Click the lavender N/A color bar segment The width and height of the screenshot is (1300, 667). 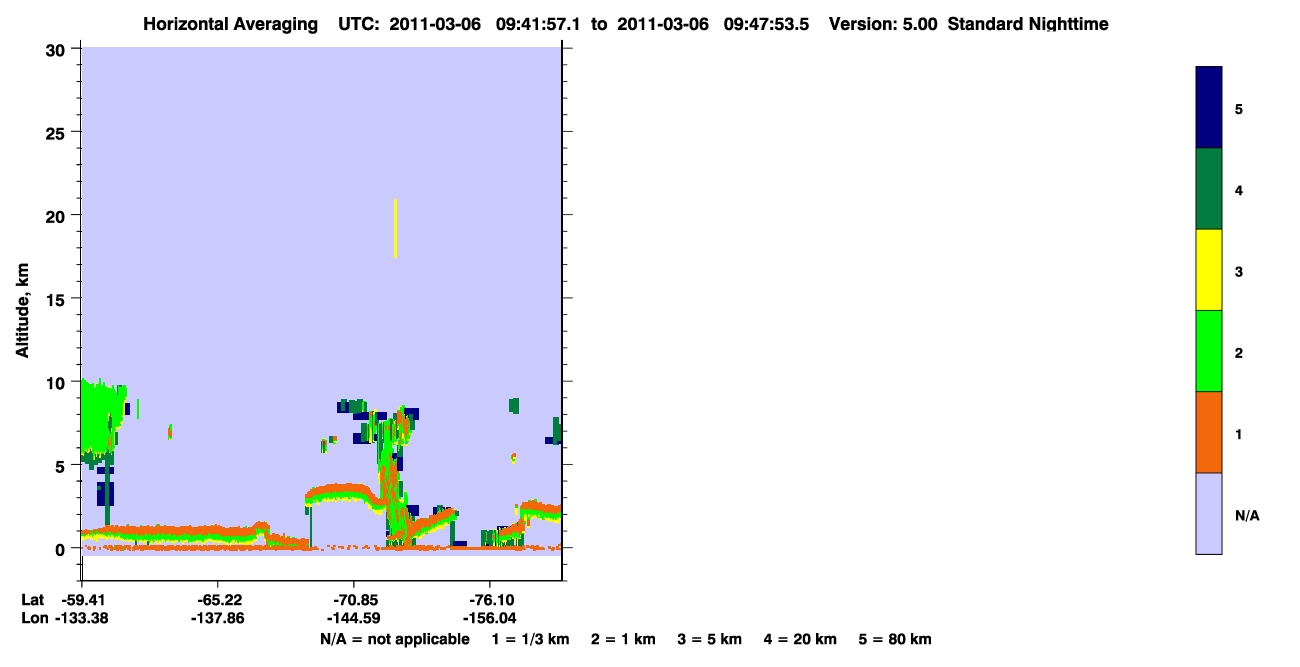(x=1209, y=513)
